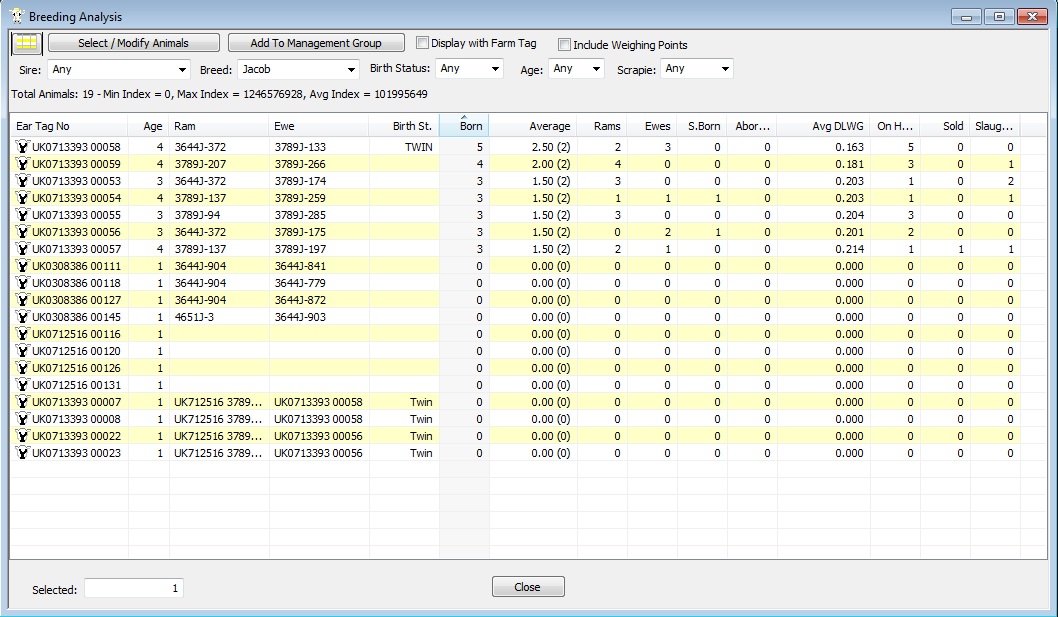Viewport: 1058px width, 617px height.
Task: Click sheep icon for UK0713393 00007
Action: (22, 402)
